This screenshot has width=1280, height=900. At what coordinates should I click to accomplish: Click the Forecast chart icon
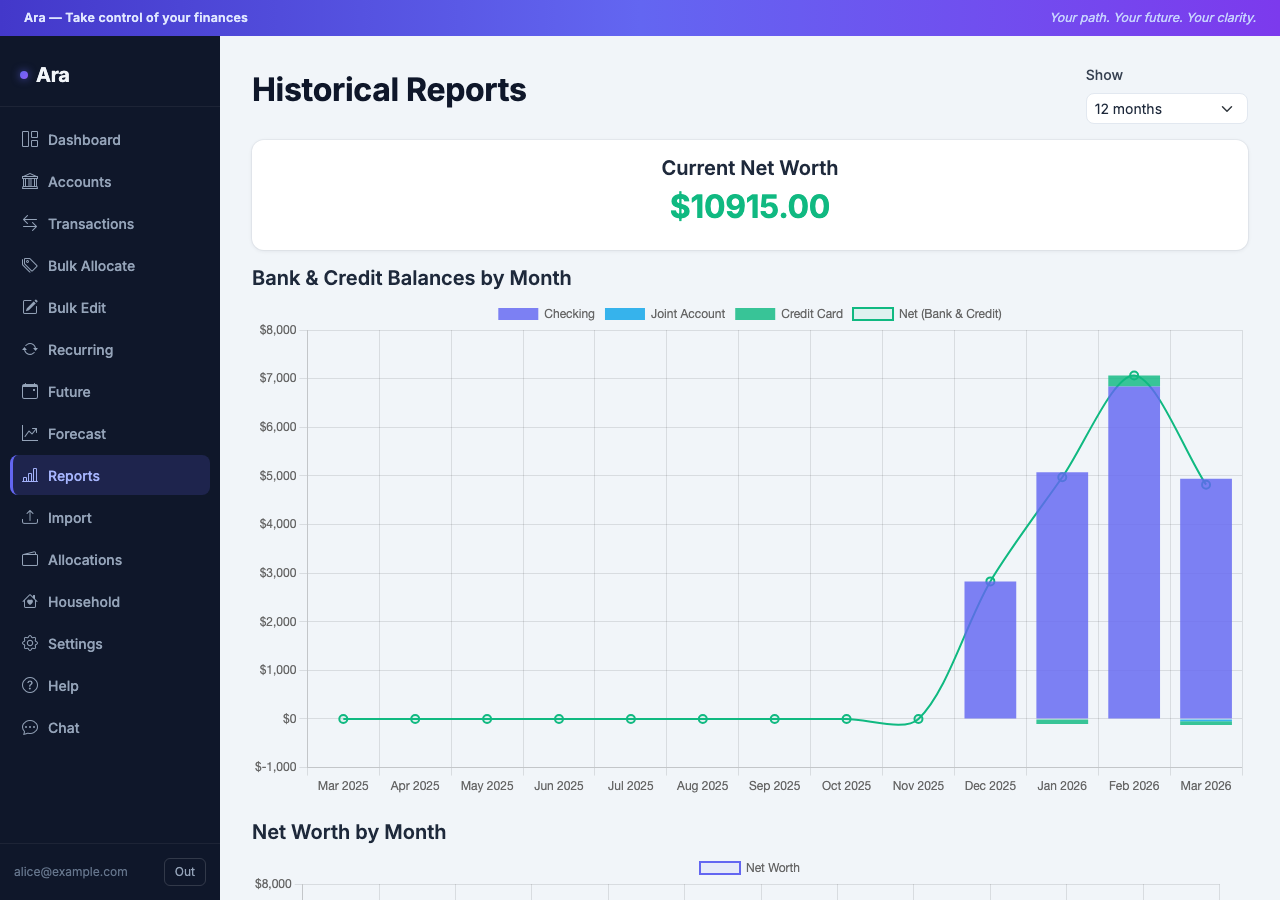[30, 434]
